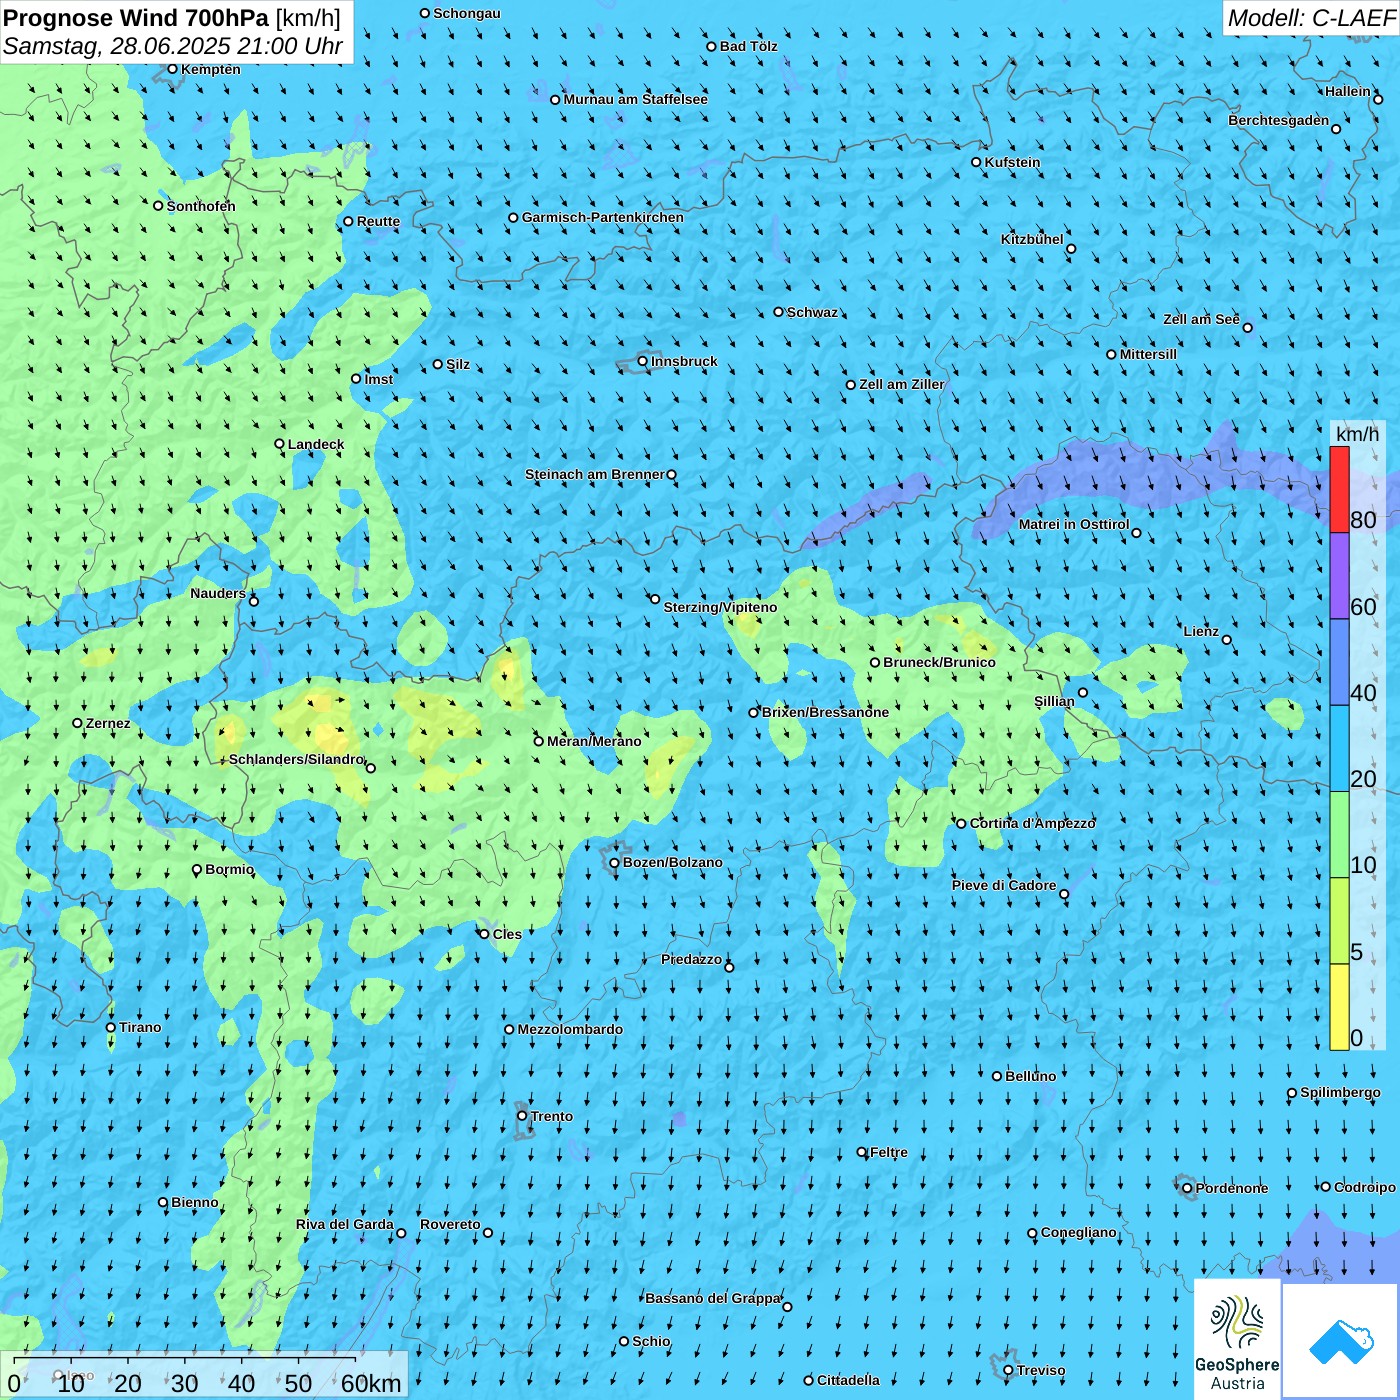Click the 'Schio' map label

tap(651, 1341)
